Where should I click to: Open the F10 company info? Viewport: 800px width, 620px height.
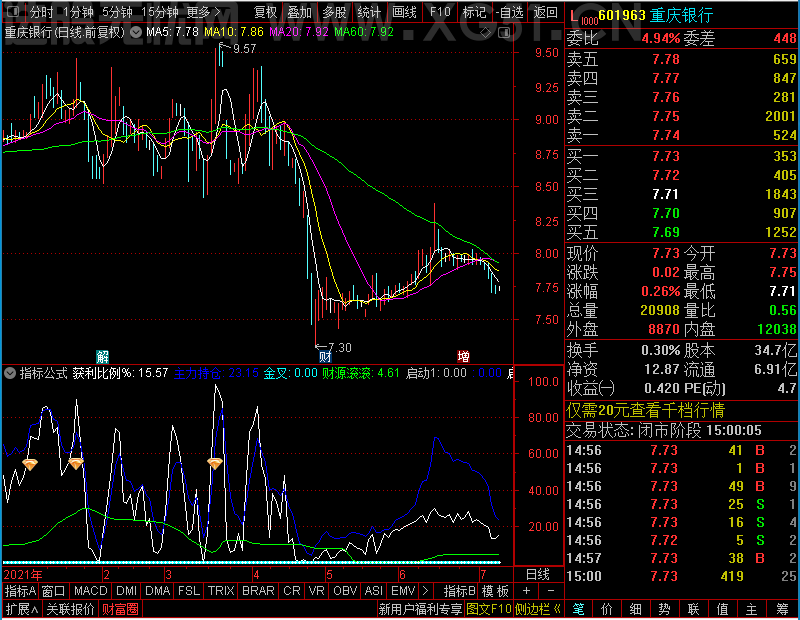(440, 12)
